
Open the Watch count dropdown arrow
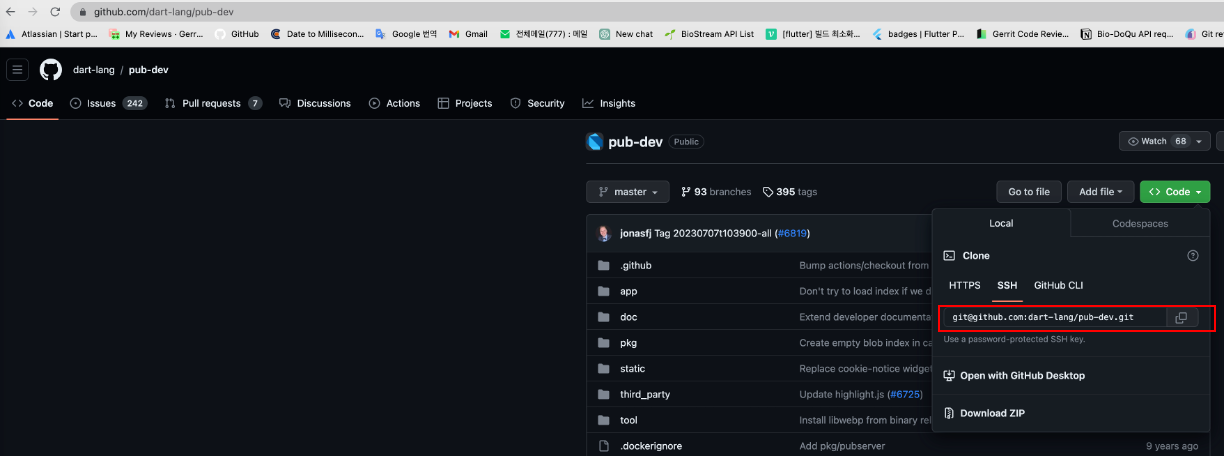click(x=1199, y=142)
